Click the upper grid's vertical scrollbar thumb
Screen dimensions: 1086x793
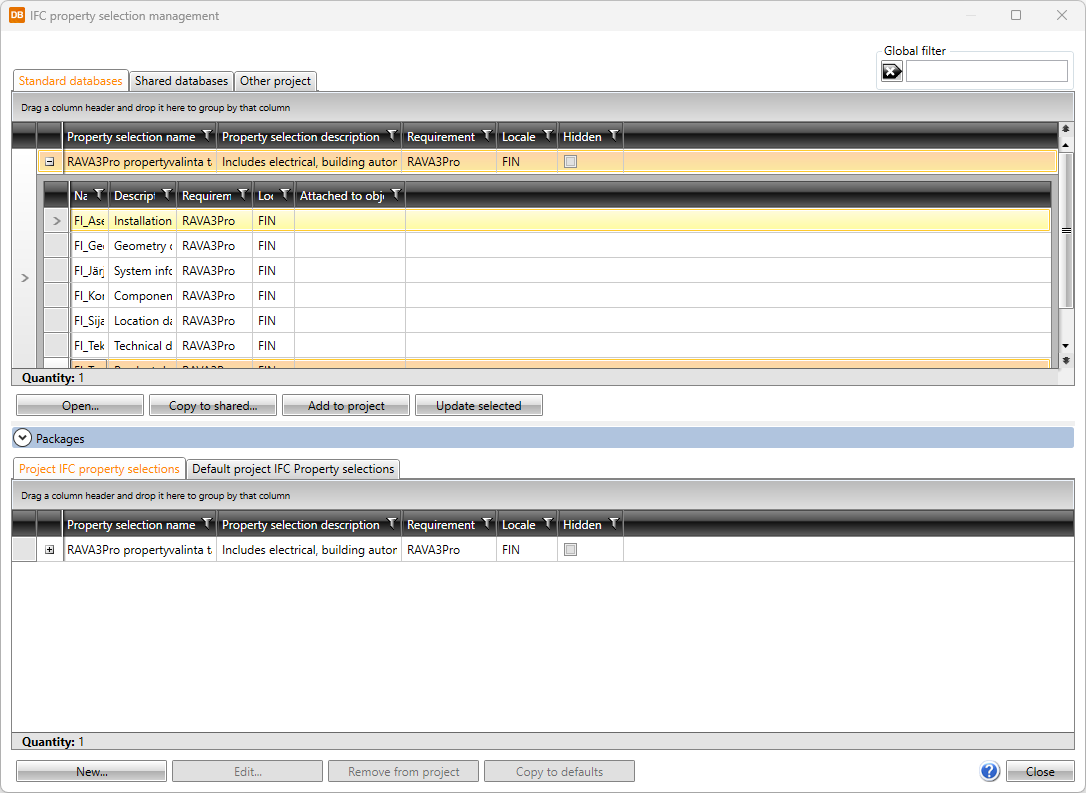point(1067,231)
